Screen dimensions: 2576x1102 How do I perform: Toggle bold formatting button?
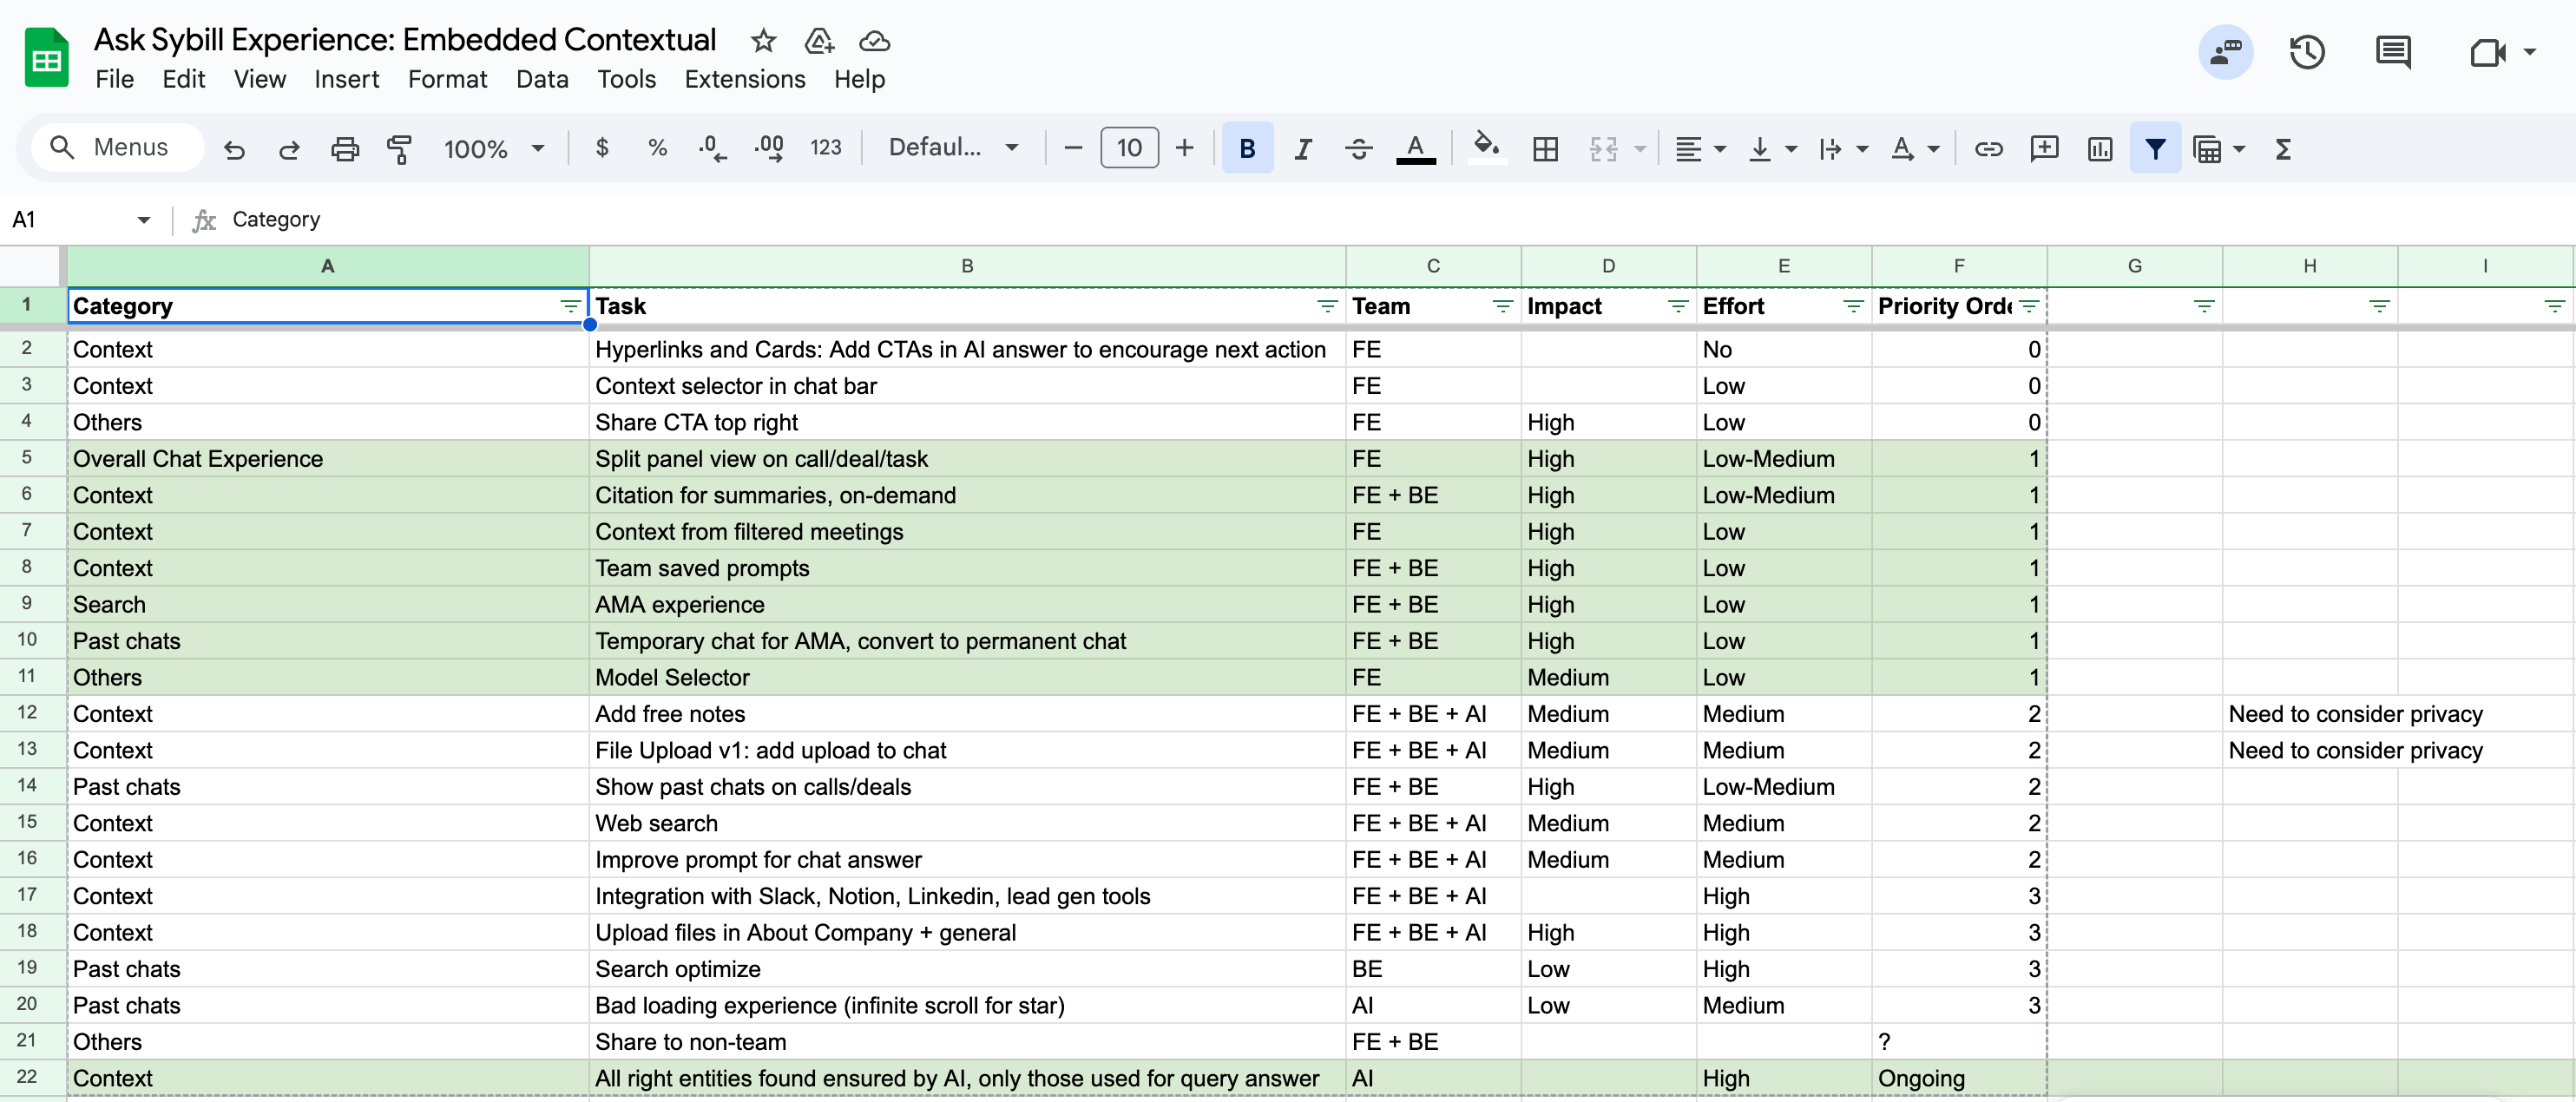click(x=1247, y=148)
